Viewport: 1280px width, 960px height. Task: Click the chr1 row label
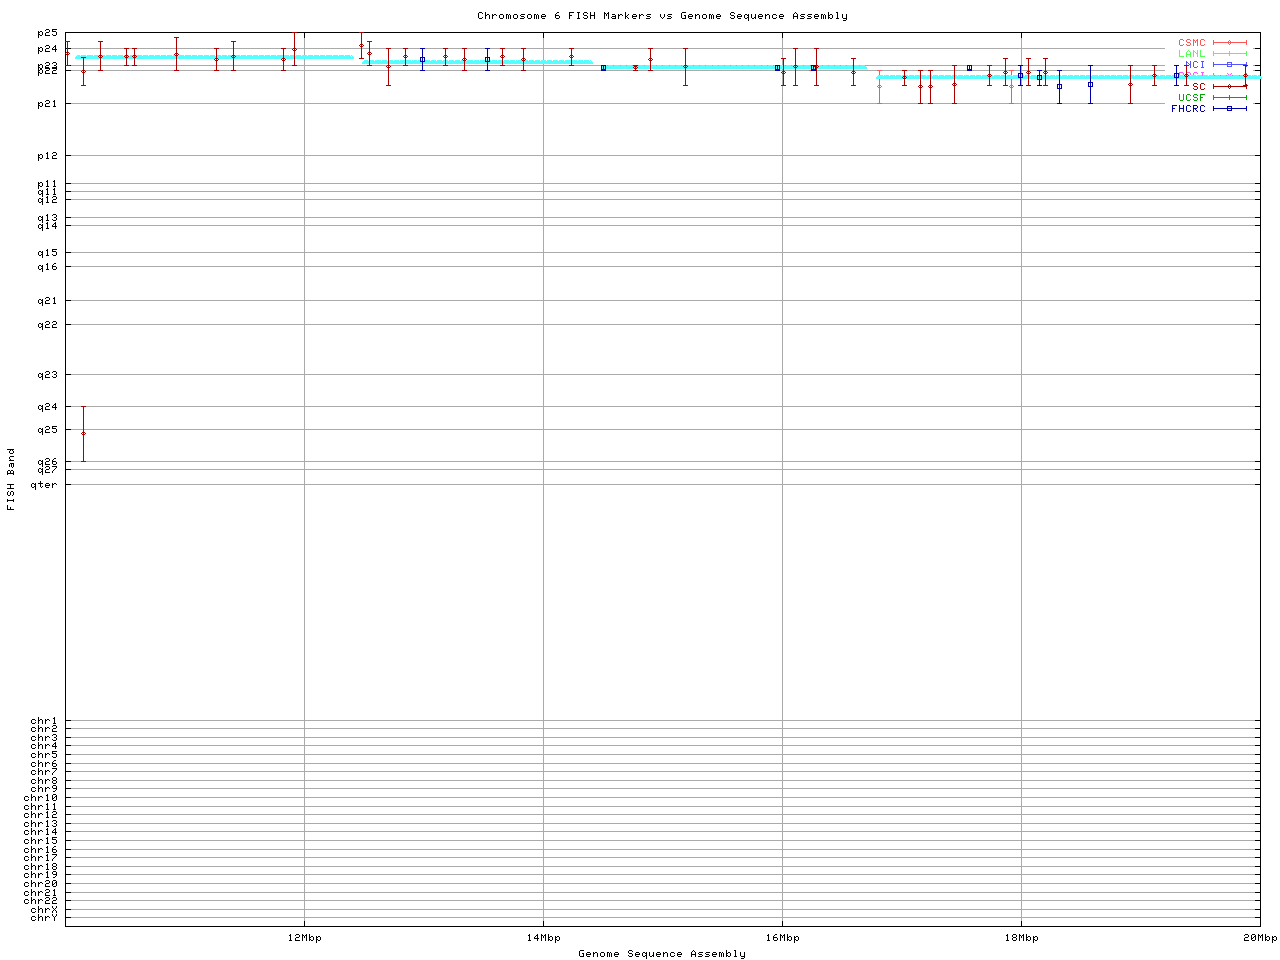44,721
